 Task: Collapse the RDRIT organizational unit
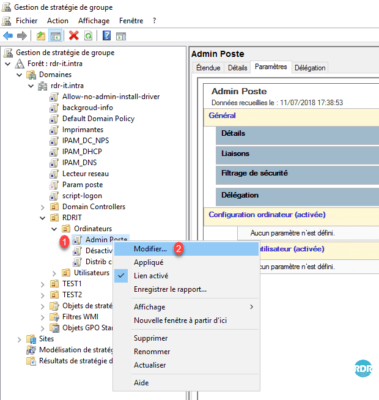click(x=43, y=218)
